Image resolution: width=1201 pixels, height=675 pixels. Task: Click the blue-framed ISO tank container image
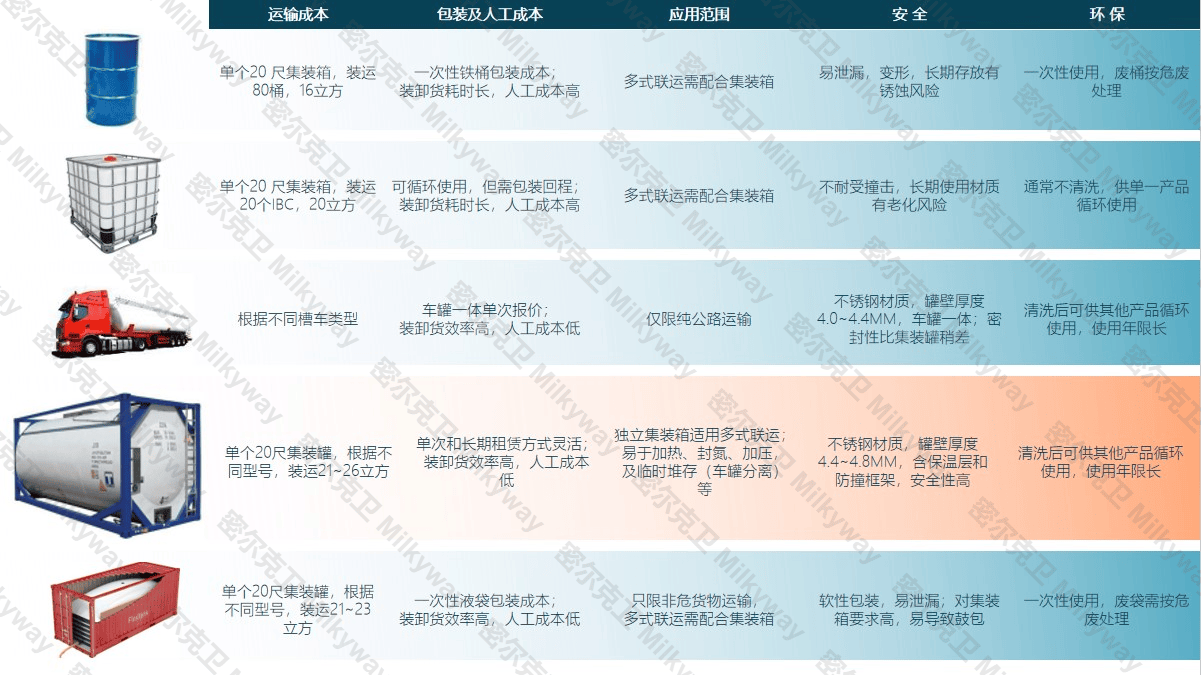tap(105, 466)
